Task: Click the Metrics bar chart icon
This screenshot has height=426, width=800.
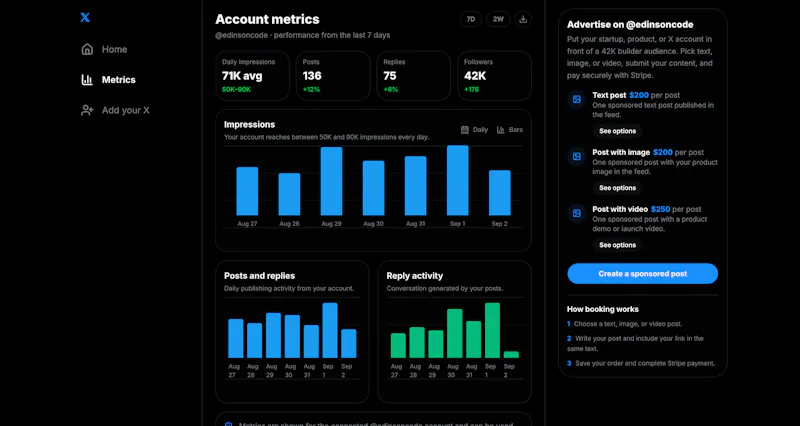Action: click(87, 80)
